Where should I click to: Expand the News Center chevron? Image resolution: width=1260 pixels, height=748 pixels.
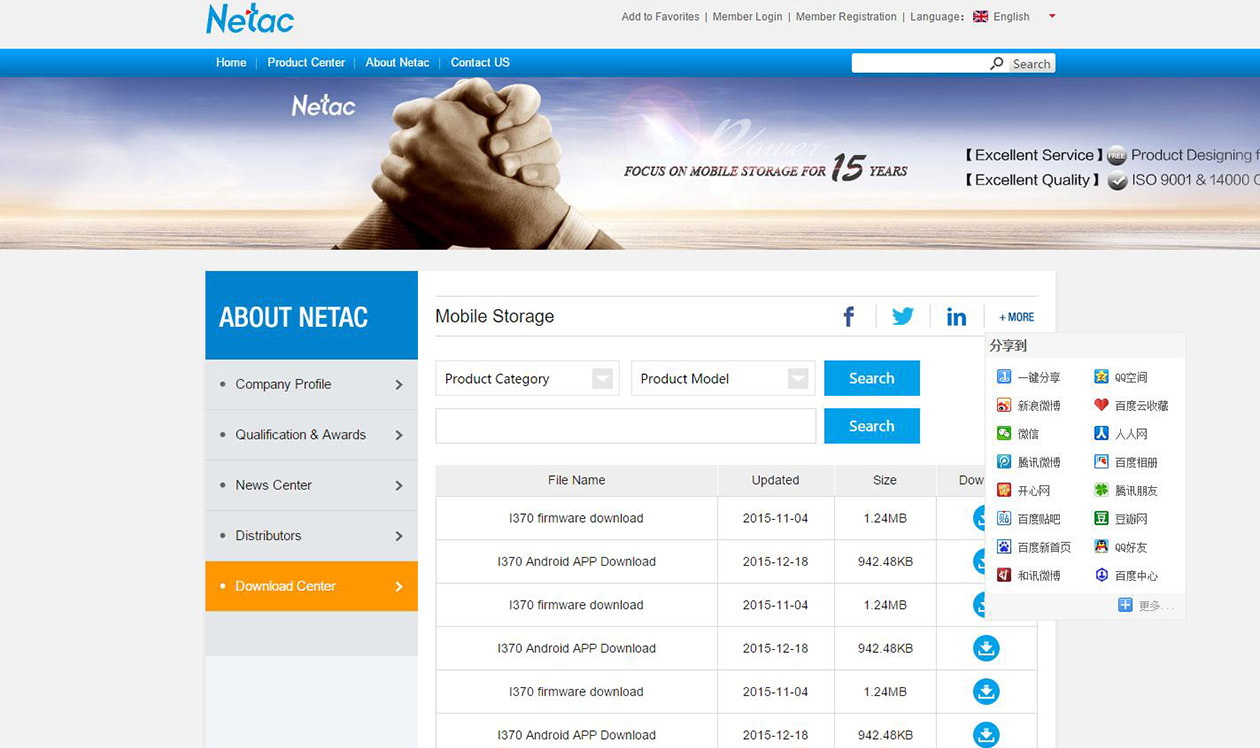tap(399, 485)
